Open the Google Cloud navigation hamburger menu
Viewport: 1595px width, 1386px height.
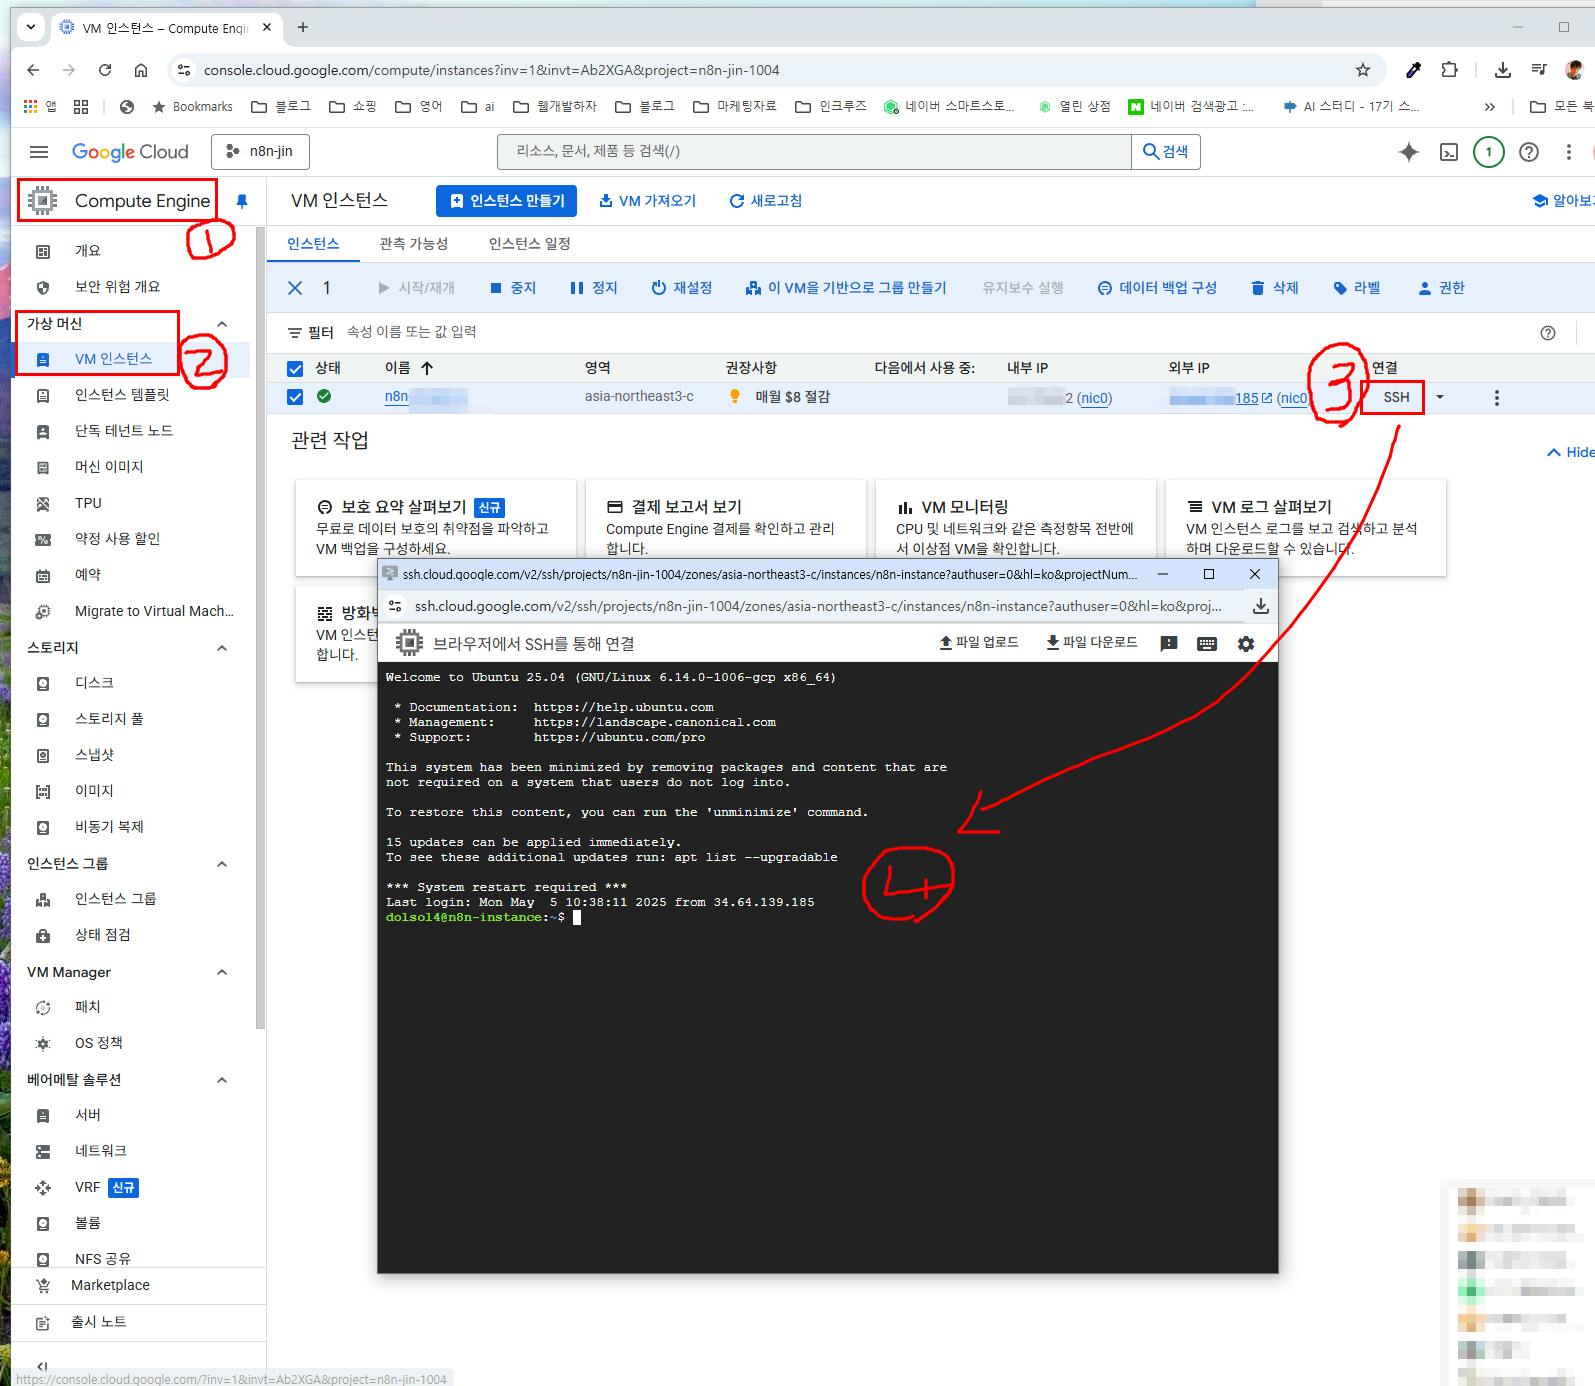pyautogui.click(x=39, y=152)
